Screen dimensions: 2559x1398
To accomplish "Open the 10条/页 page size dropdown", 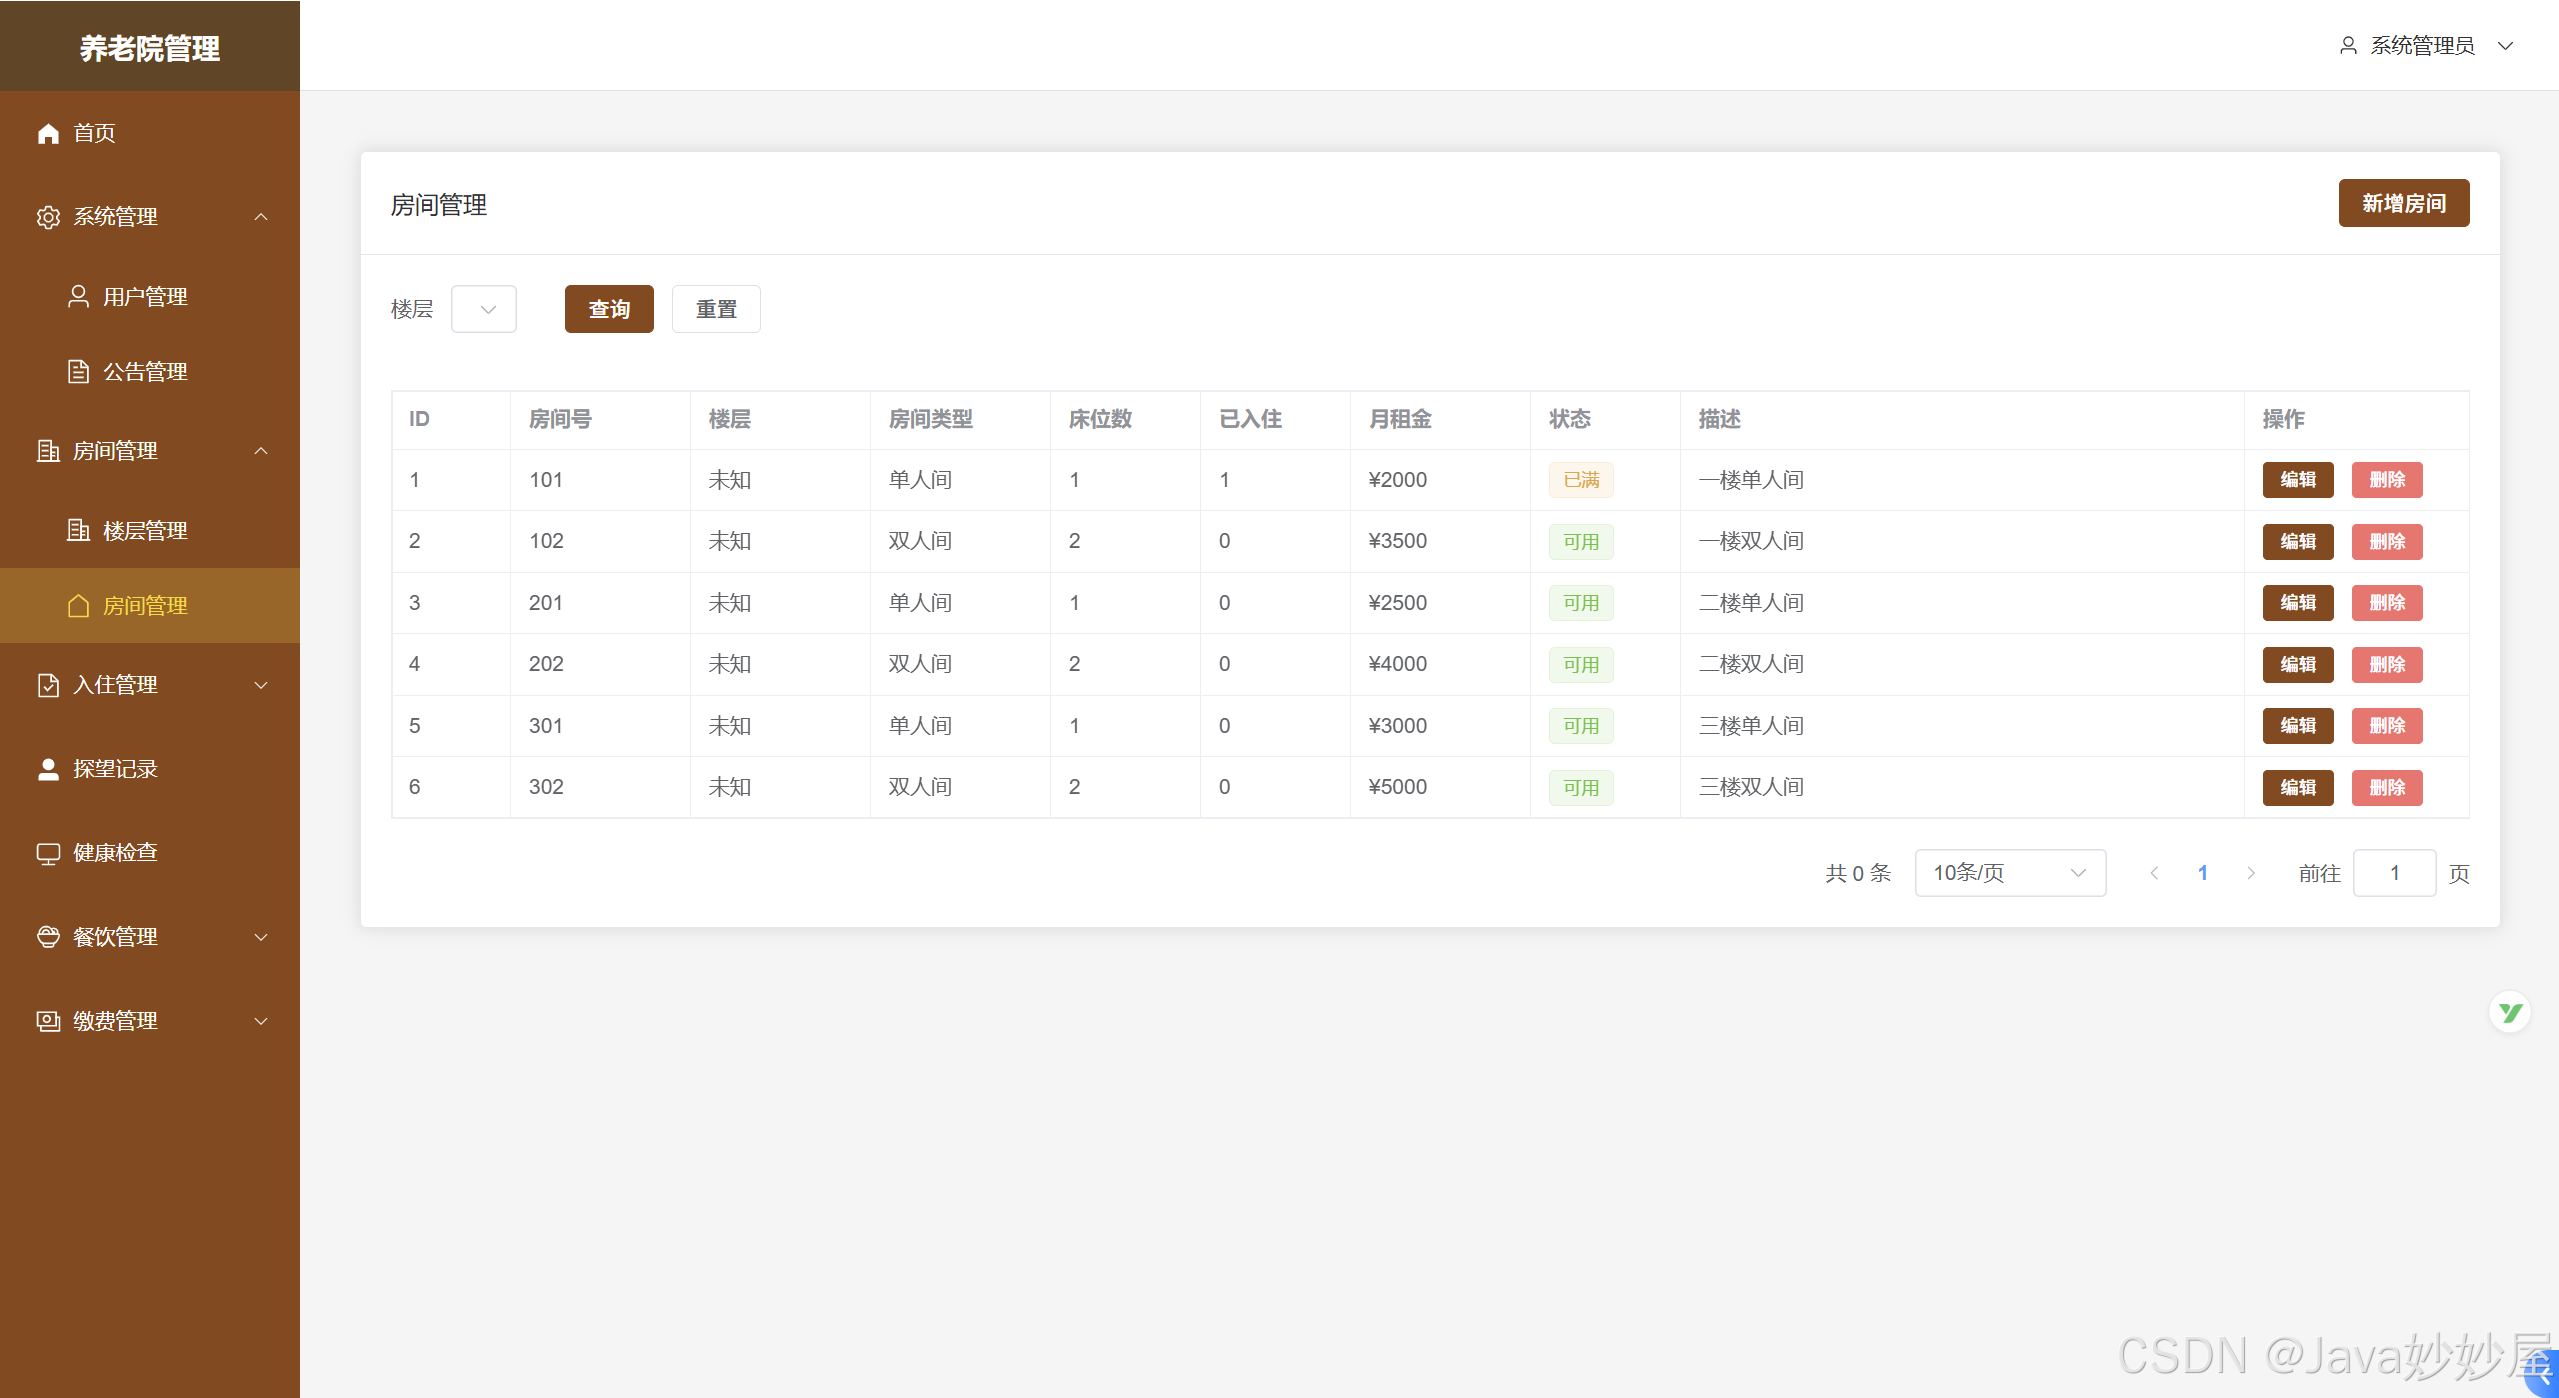I will click(x=2009, y=873).
